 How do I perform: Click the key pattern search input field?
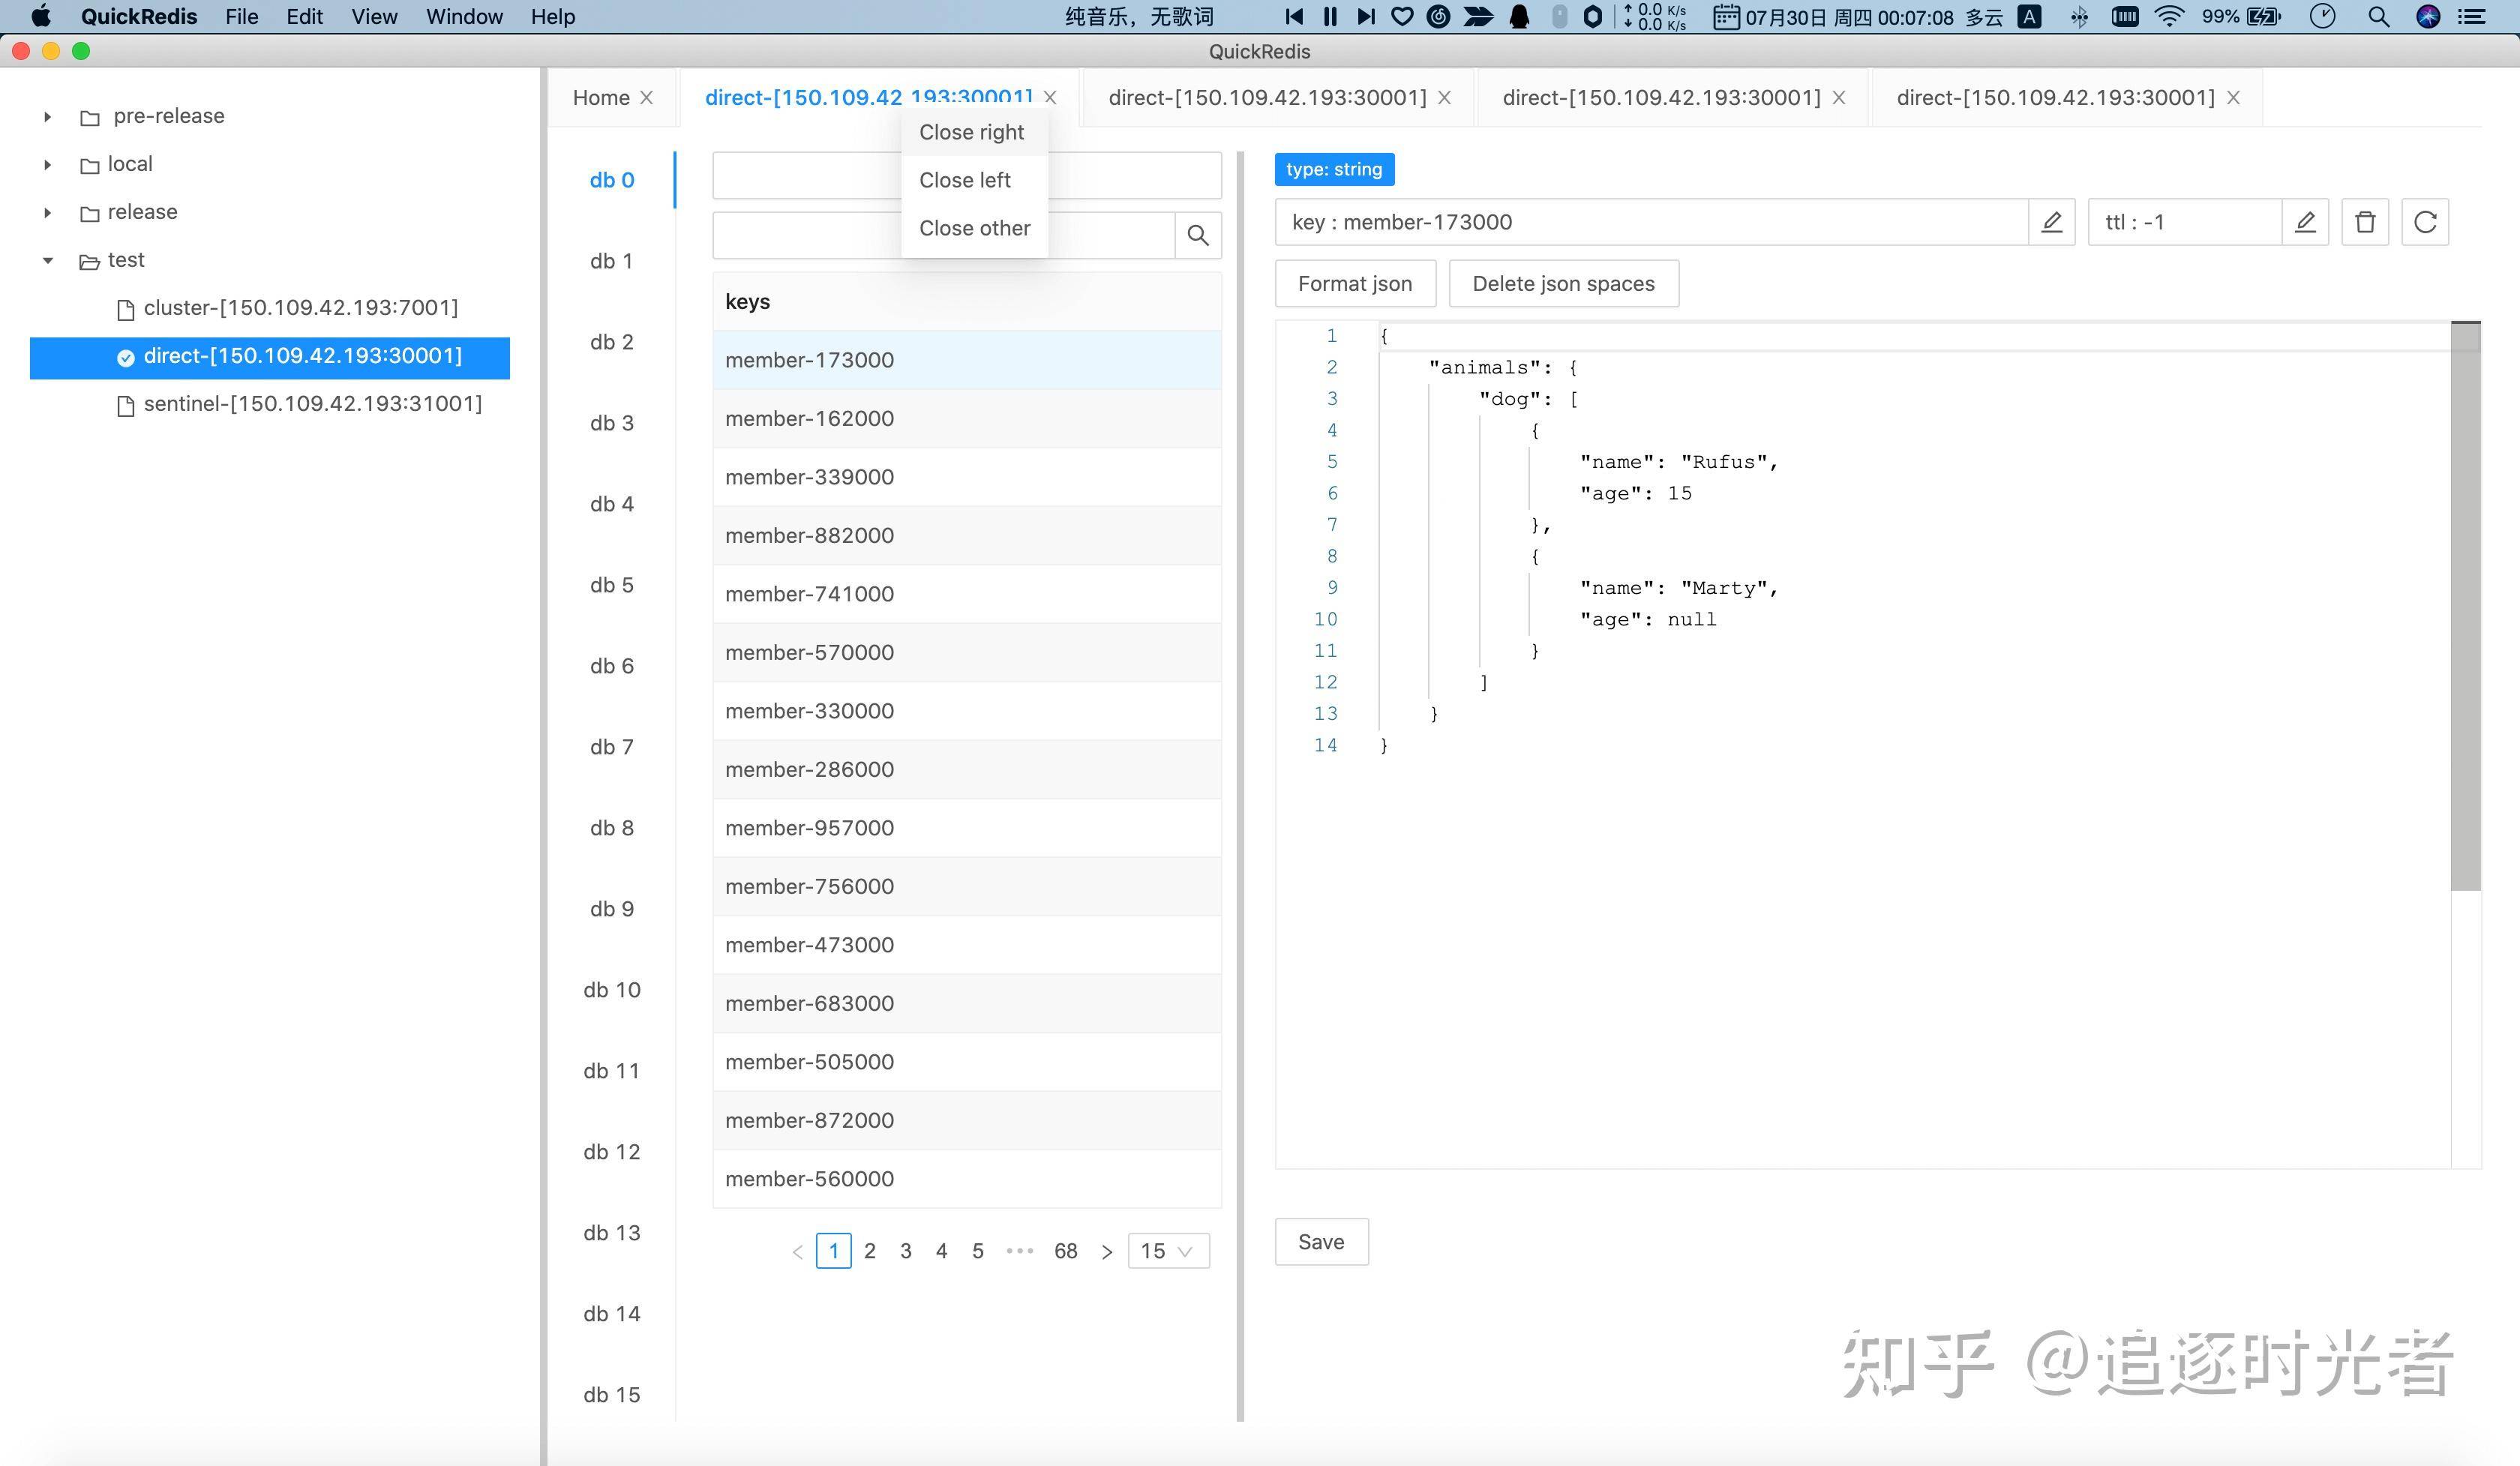point(943,235)
